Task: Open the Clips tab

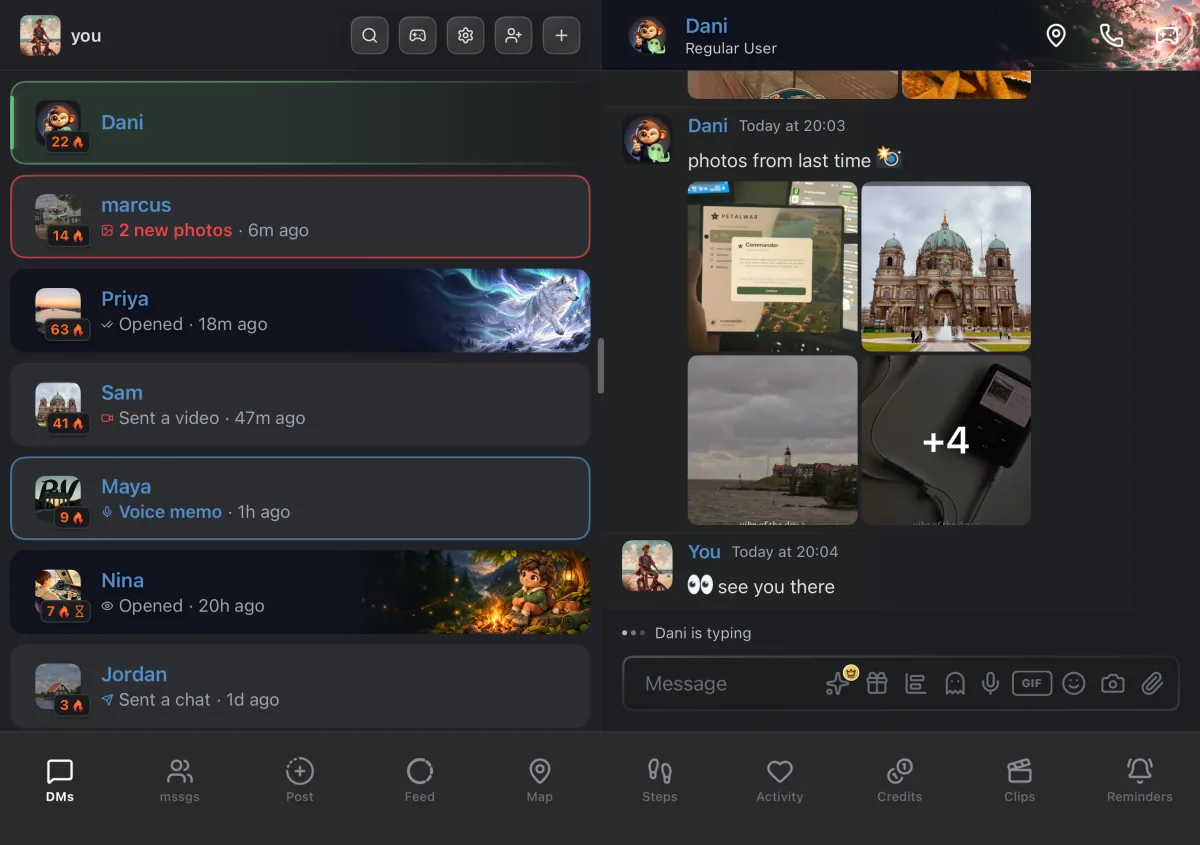Action: 1020,781
